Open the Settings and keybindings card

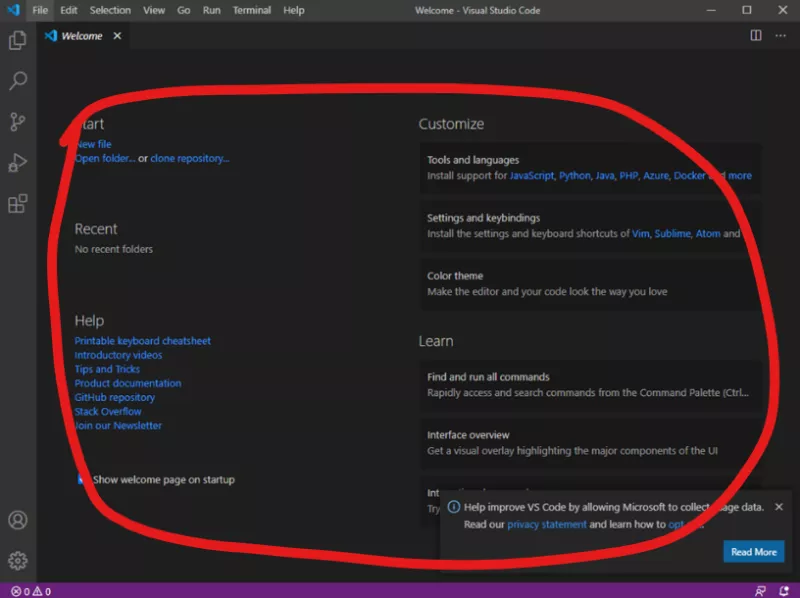click(590, 226)
